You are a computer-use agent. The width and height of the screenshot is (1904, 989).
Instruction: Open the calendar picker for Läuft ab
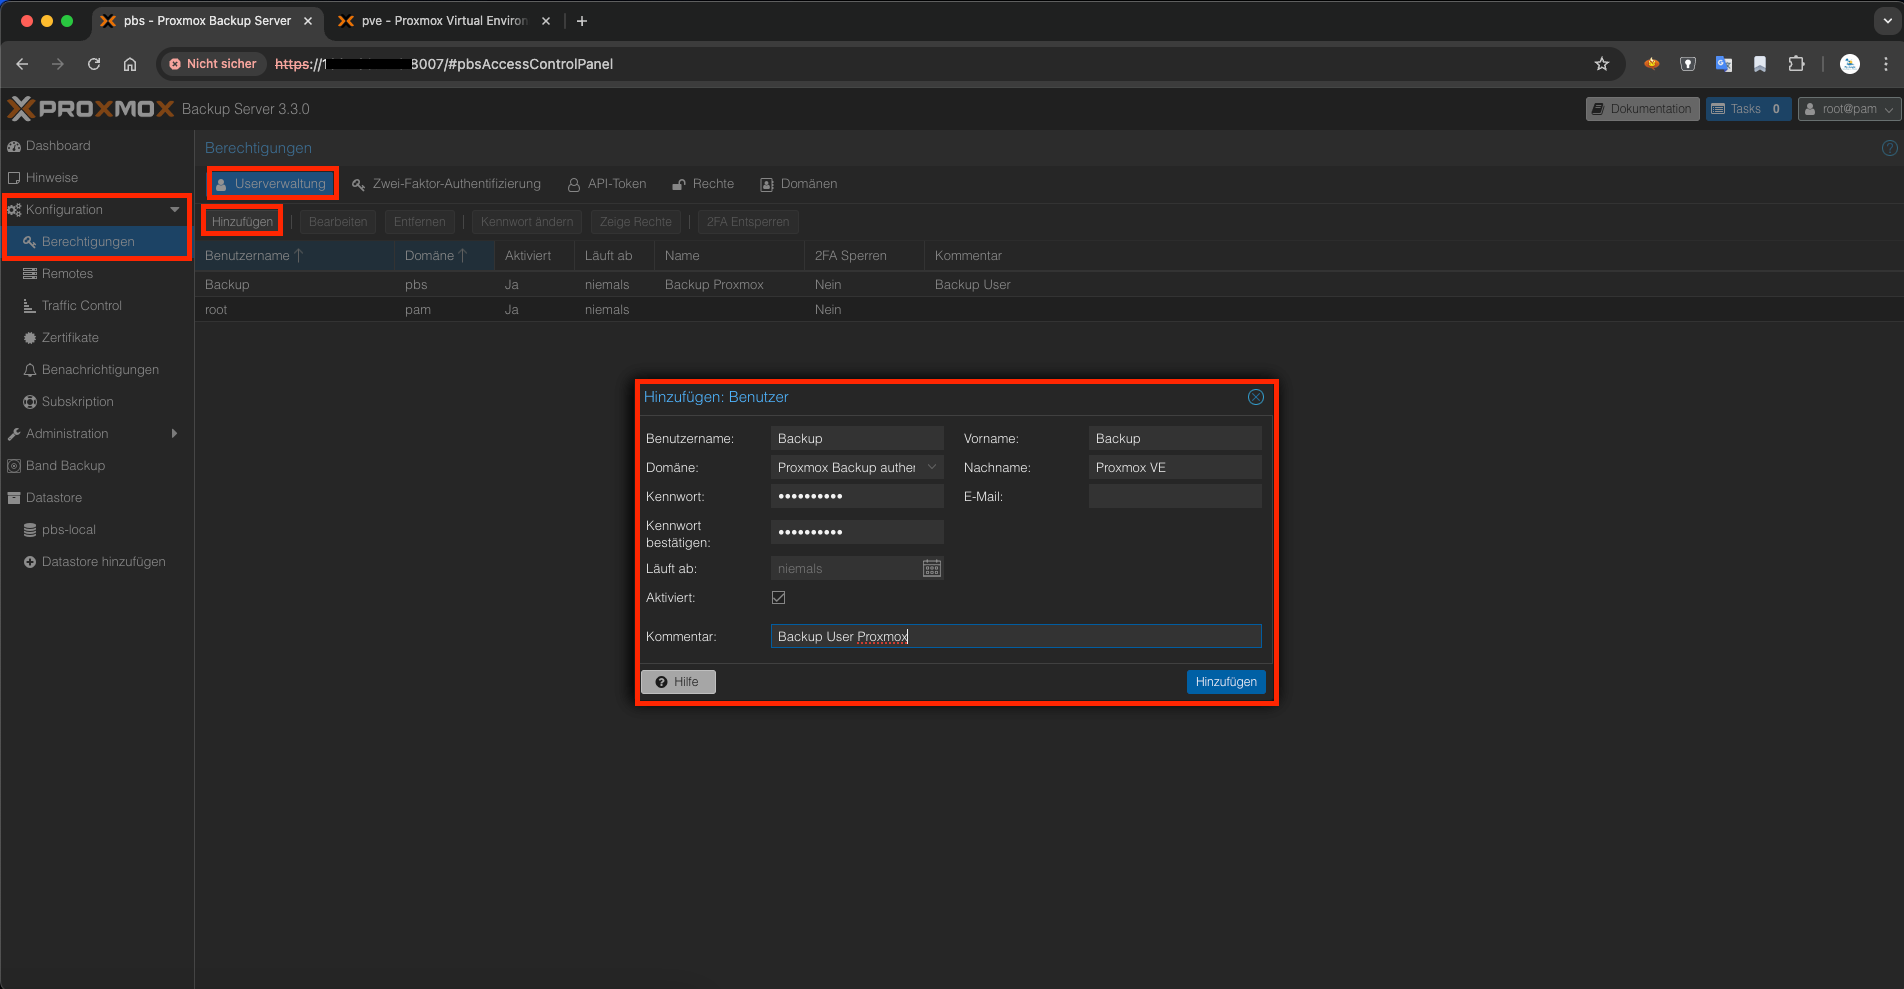tap(931, 567)
